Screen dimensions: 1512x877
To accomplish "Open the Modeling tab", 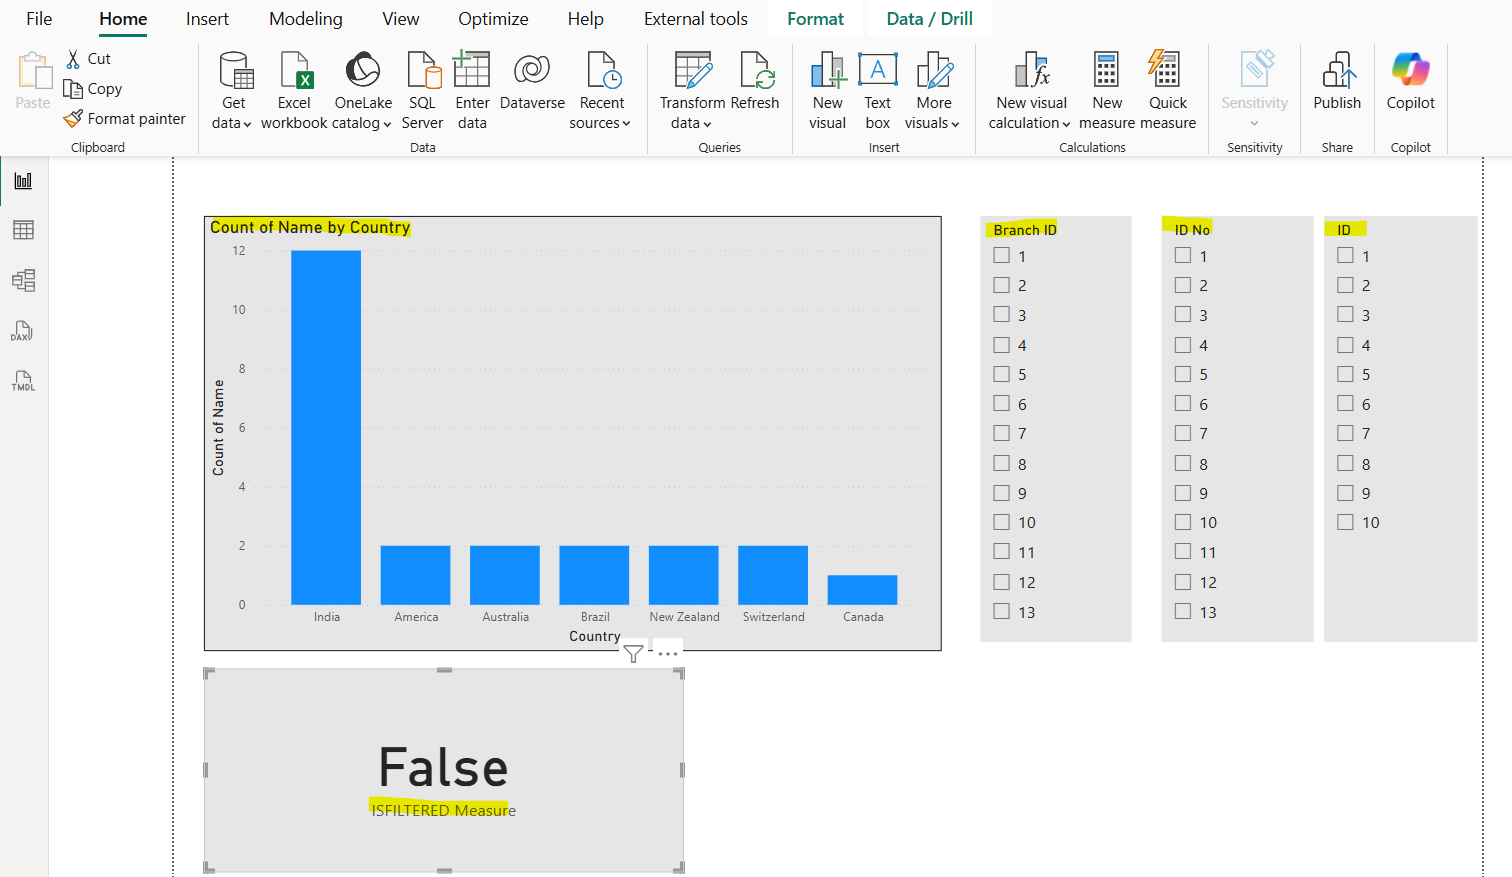I will point(305,18).
